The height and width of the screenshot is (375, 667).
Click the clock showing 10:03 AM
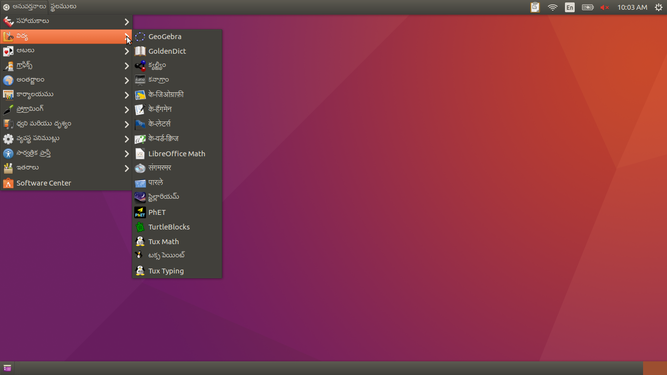coord(632,7)
